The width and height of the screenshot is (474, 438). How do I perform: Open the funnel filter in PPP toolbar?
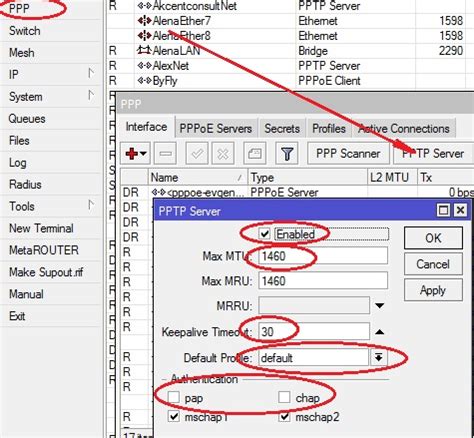[x=287, y=154]
